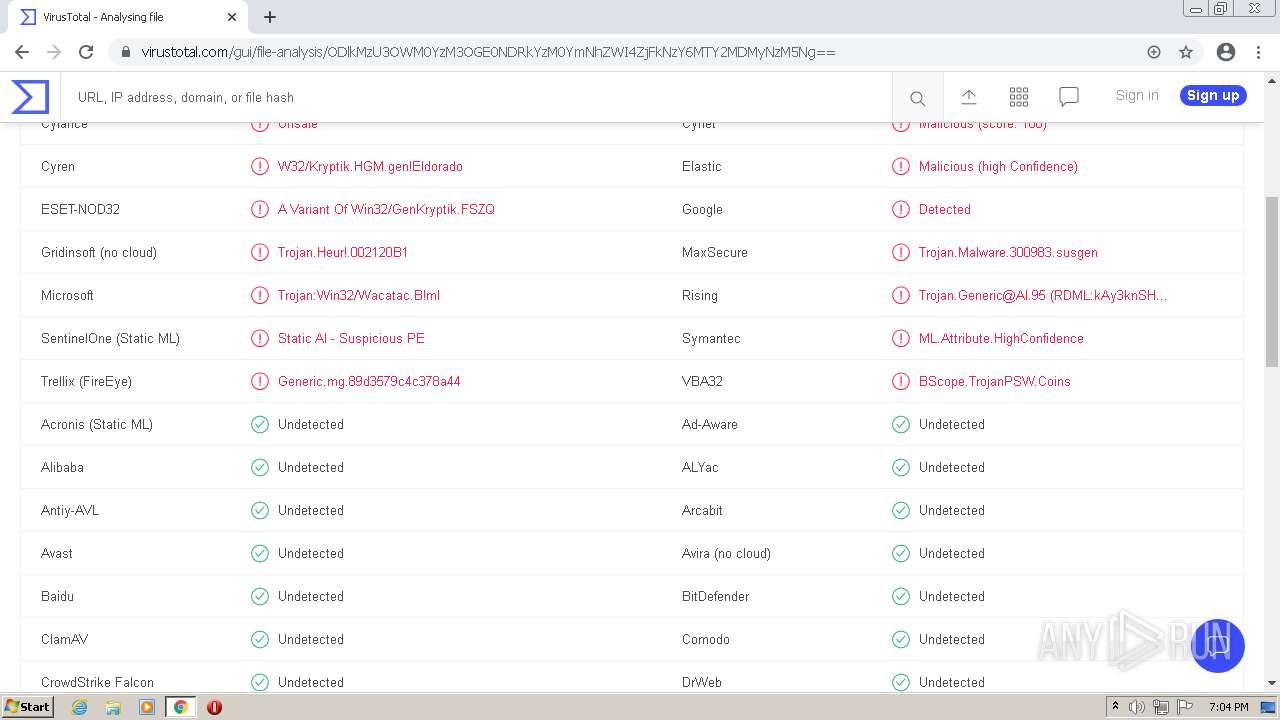Open the Chrome profile avatar
The width and height of the screenshot is (1280, 720).
1226,52
